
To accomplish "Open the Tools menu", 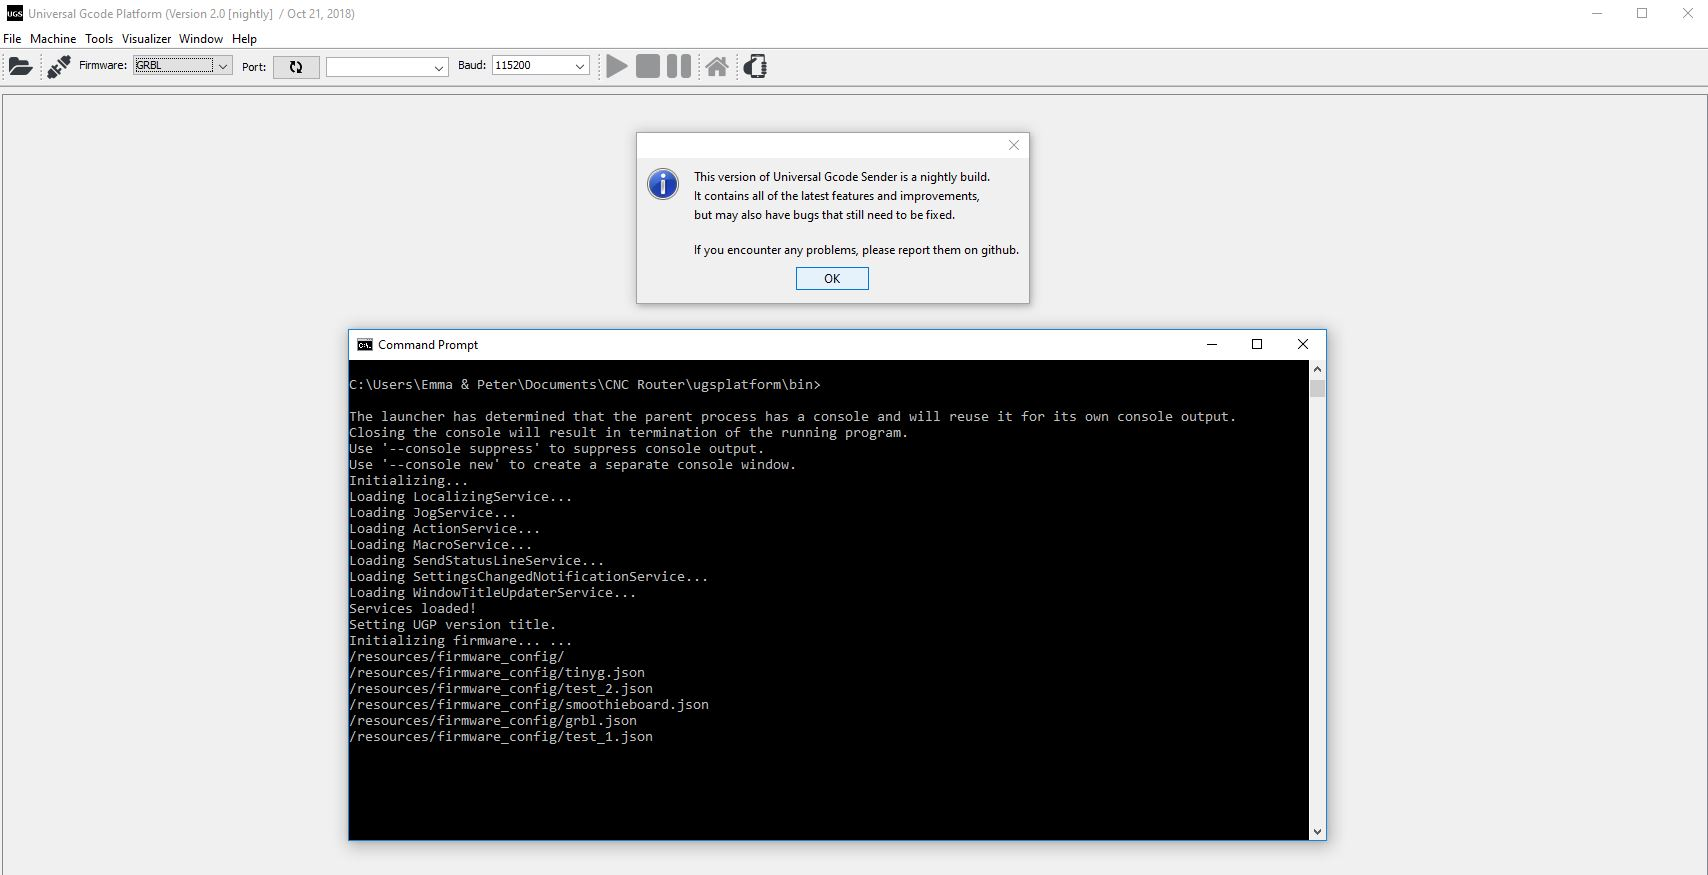I will click(99, 39).
